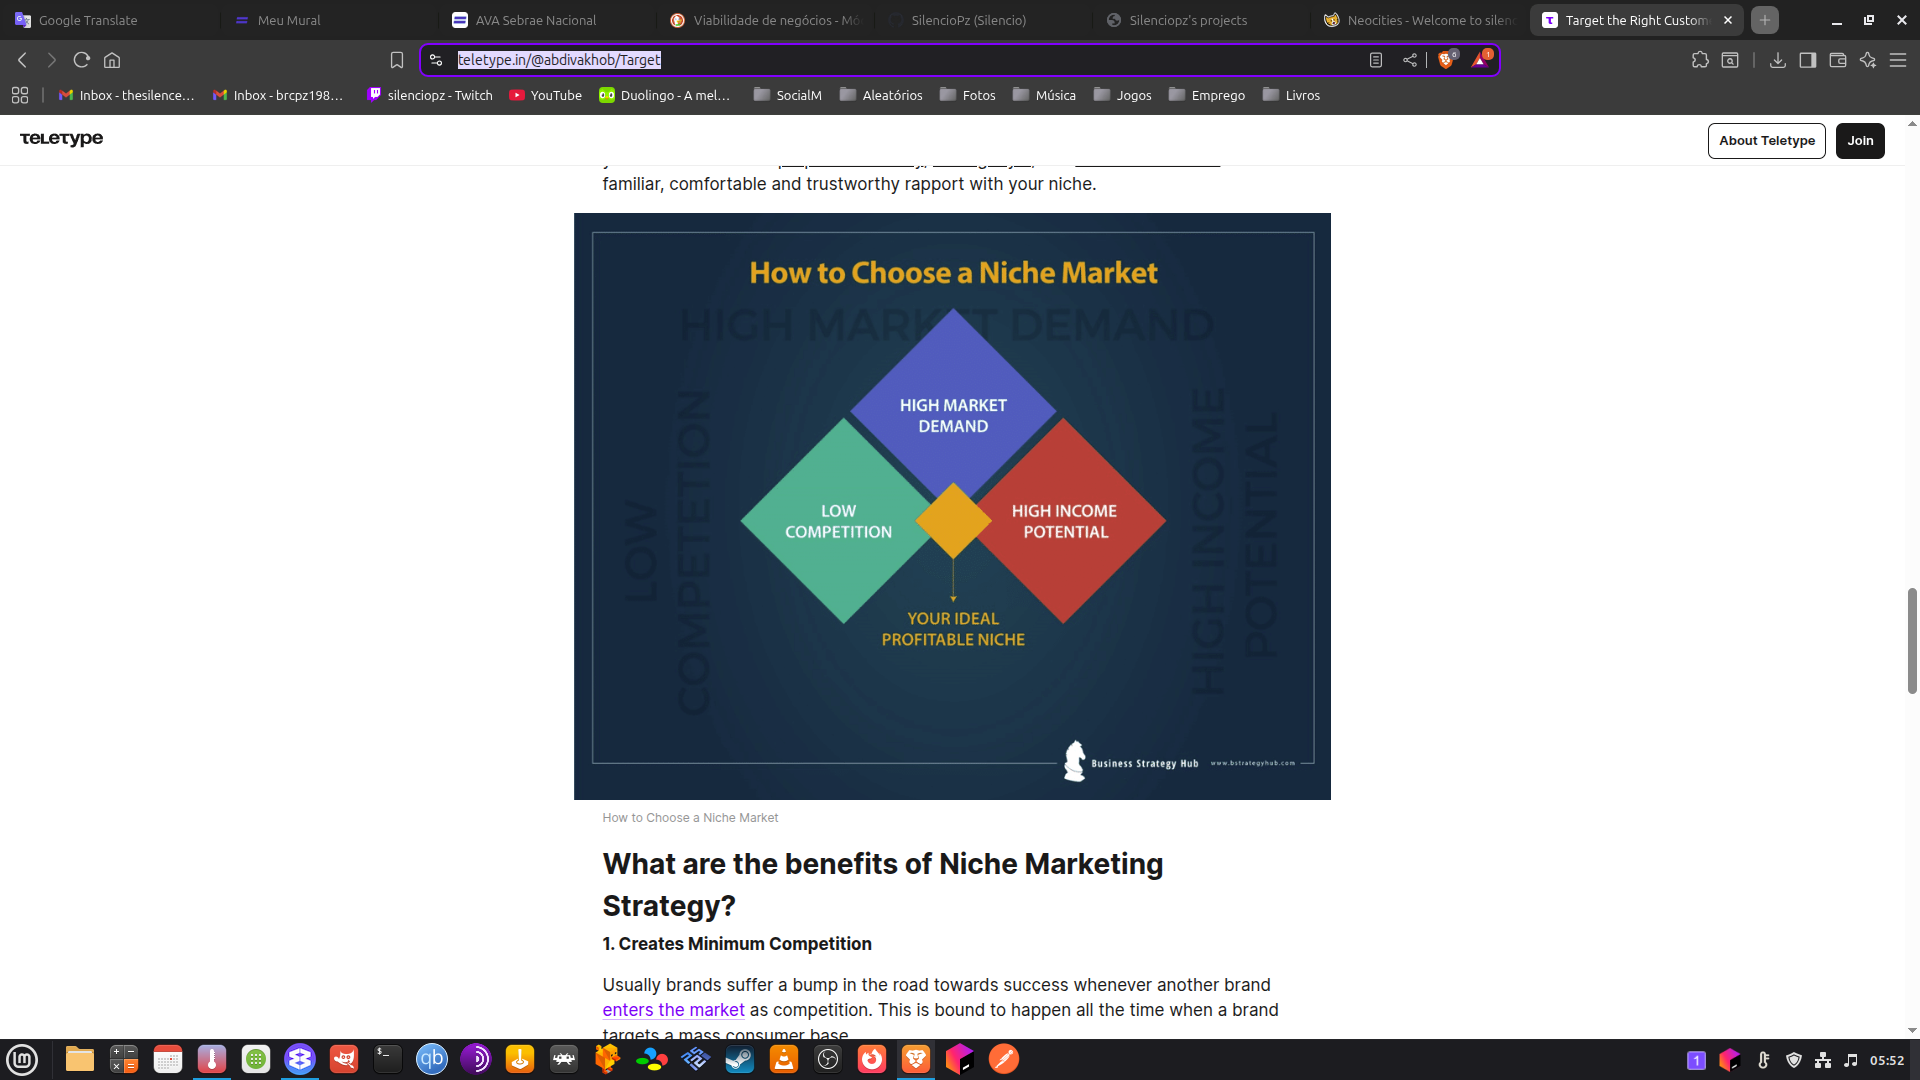Follow the 'enters the market' link
This screenshot has width=1920, height=1080.
pos(673,1010)
